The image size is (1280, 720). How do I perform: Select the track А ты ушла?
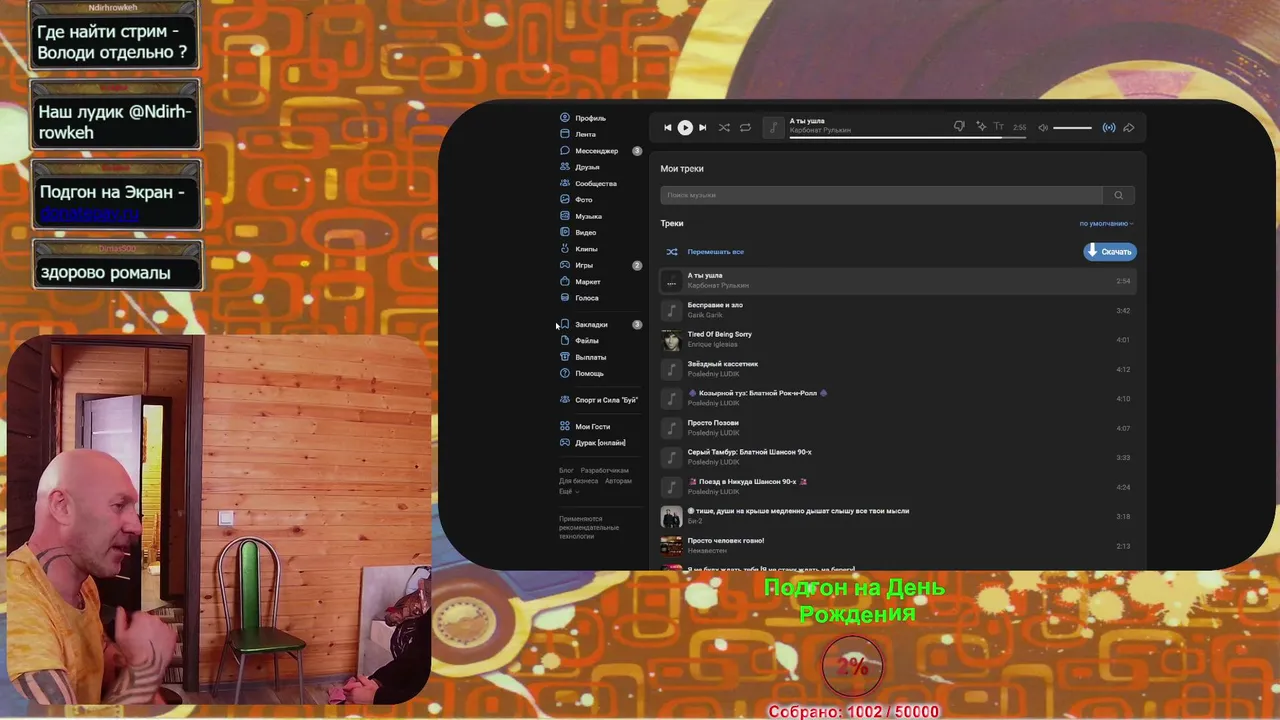898,281
